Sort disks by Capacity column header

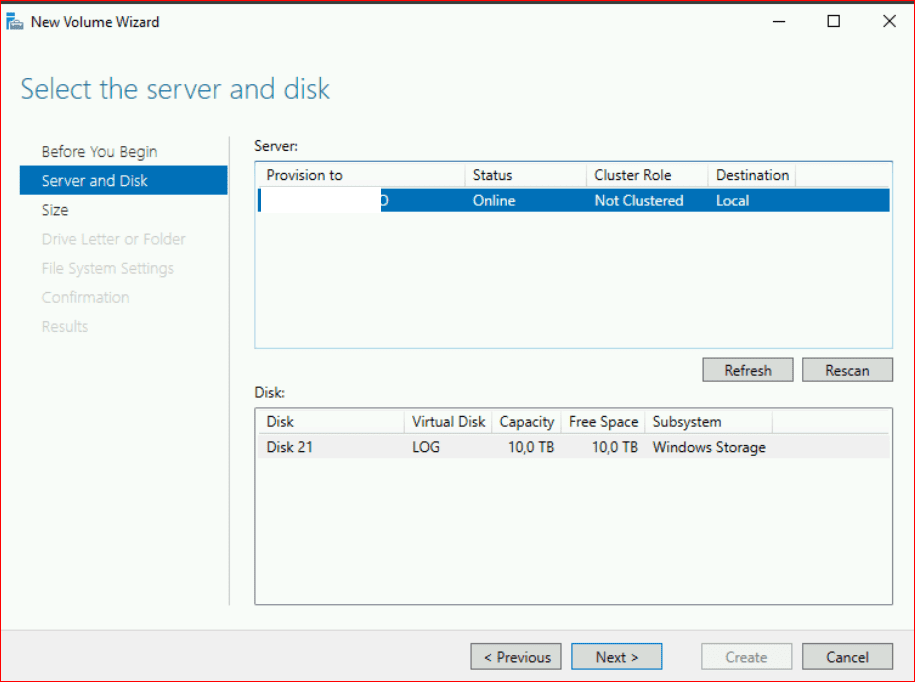[x=526, y=422]
